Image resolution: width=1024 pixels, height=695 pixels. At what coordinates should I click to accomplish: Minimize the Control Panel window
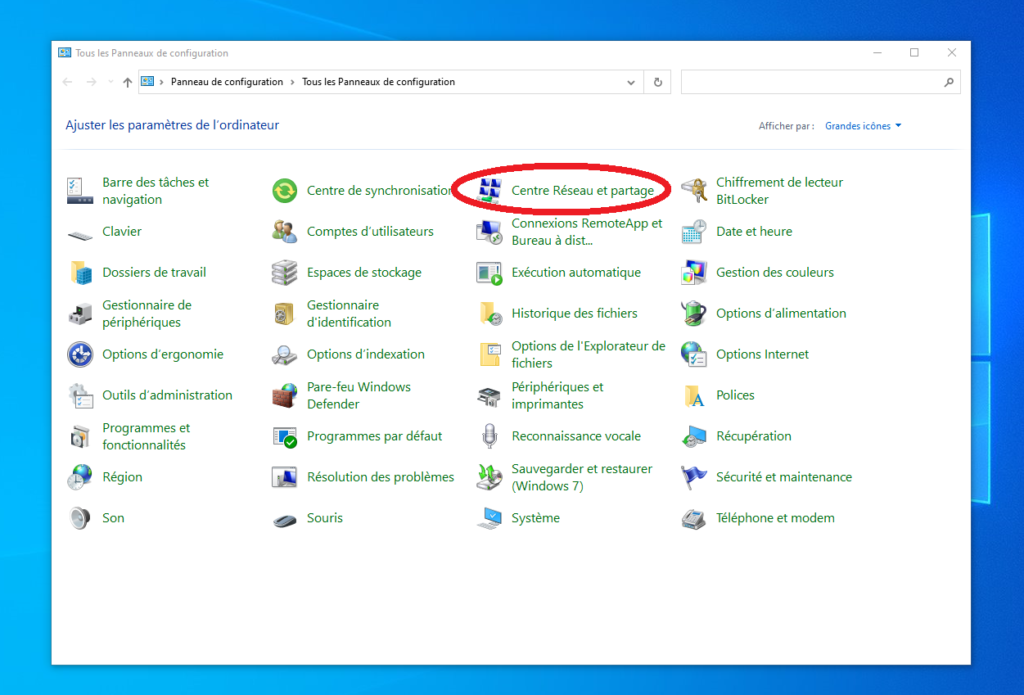(x=878, y=53)
